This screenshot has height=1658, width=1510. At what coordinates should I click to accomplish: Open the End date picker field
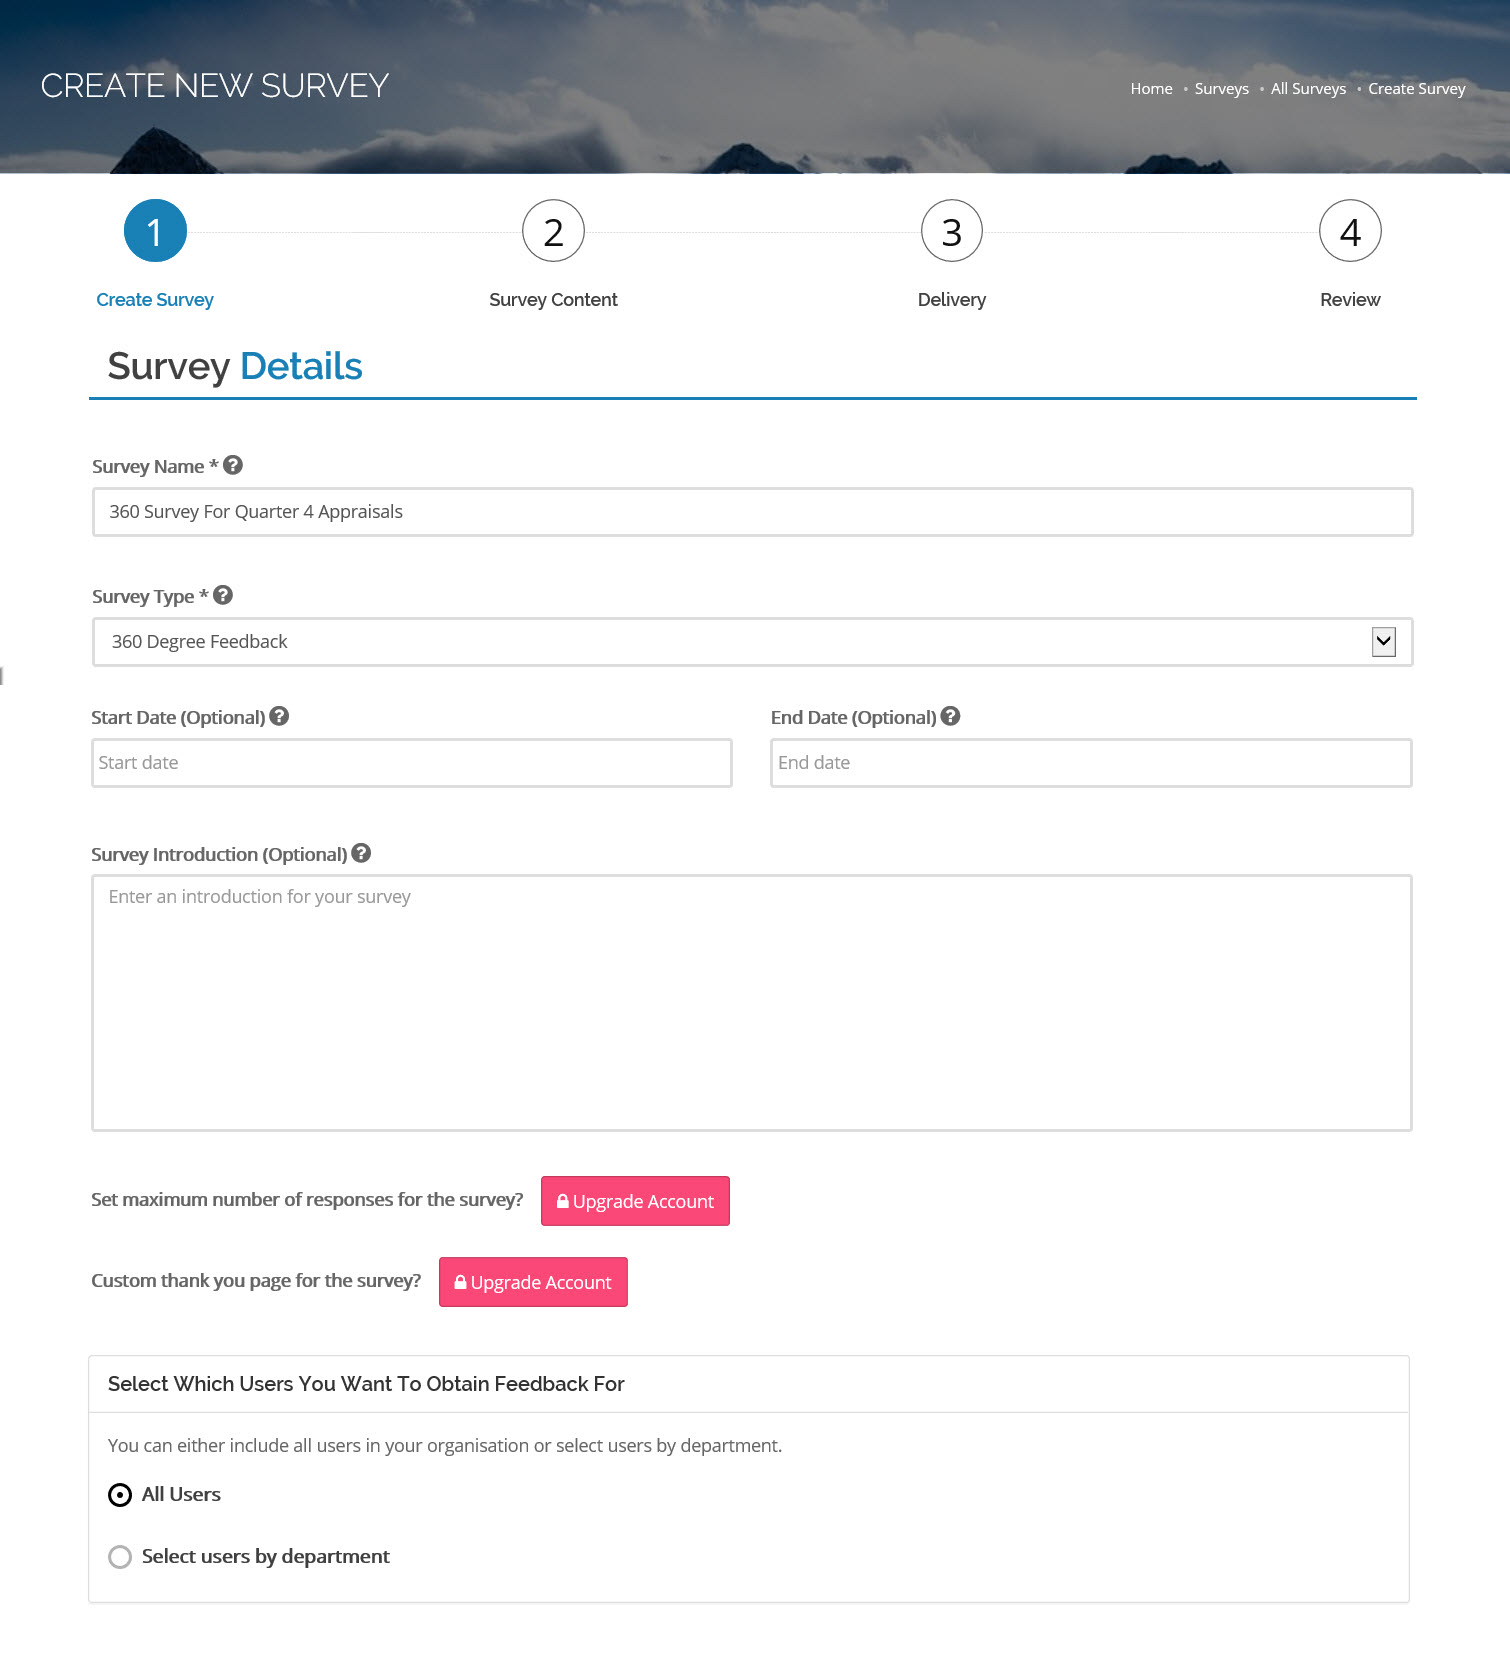[x=1090, y=763]
